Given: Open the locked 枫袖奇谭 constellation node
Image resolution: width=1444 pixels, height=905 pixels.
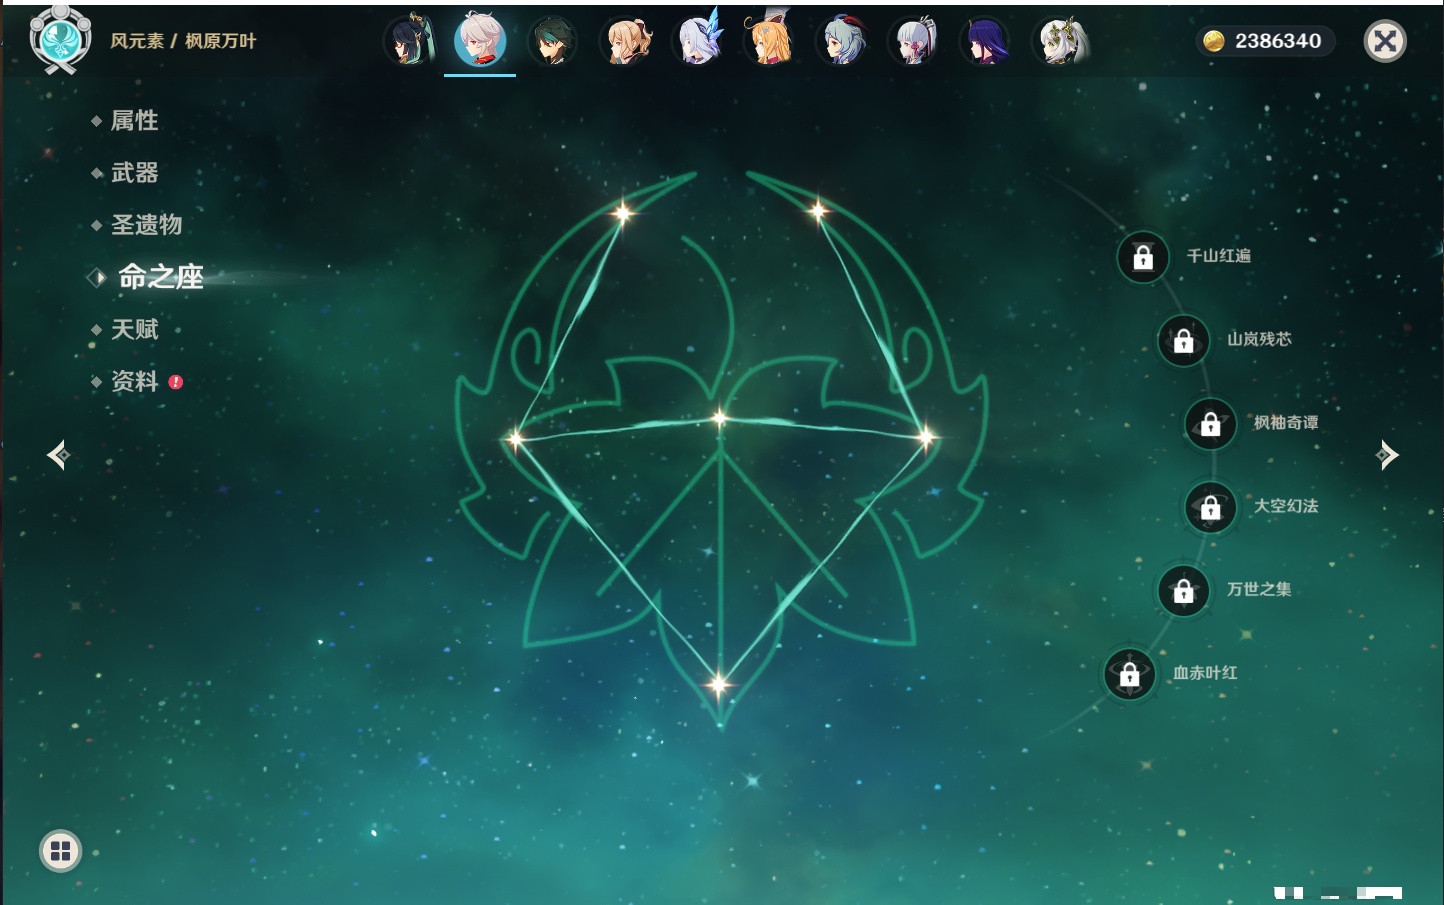Looking at the screenshot, I should 1211,424.
